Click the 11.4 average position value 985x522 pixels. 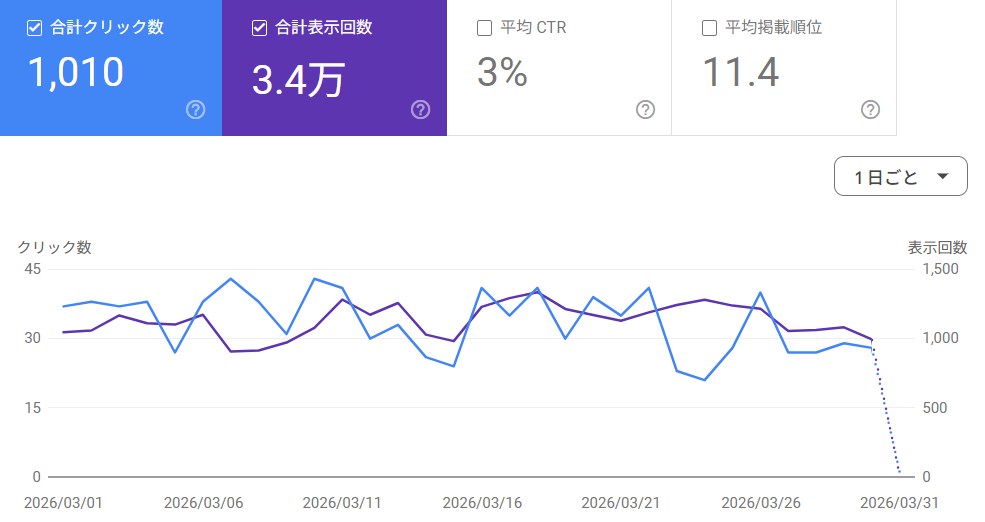pos(740,73)
